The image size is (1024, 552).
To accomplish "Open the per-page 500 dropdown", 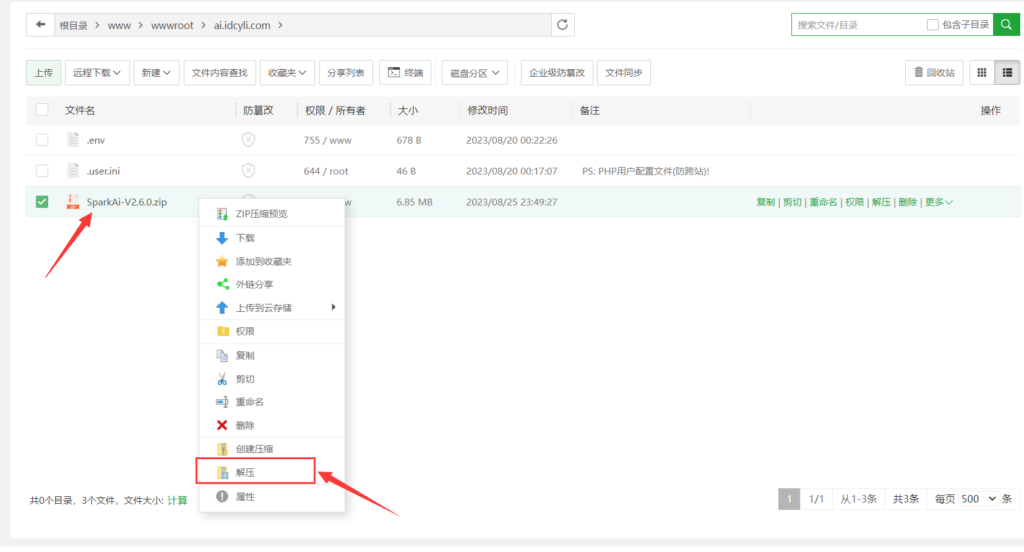I will point(977,499).
